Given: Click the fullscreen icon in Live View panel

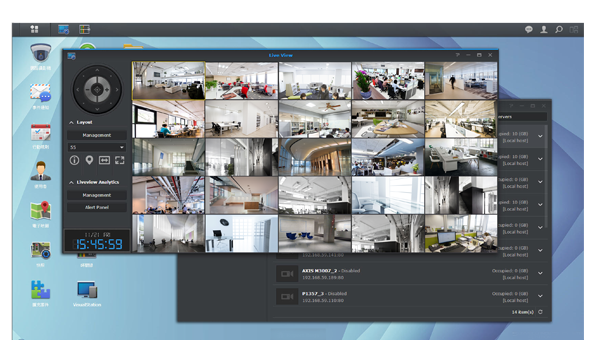Looking at the screenshot, I should (120, 160).
